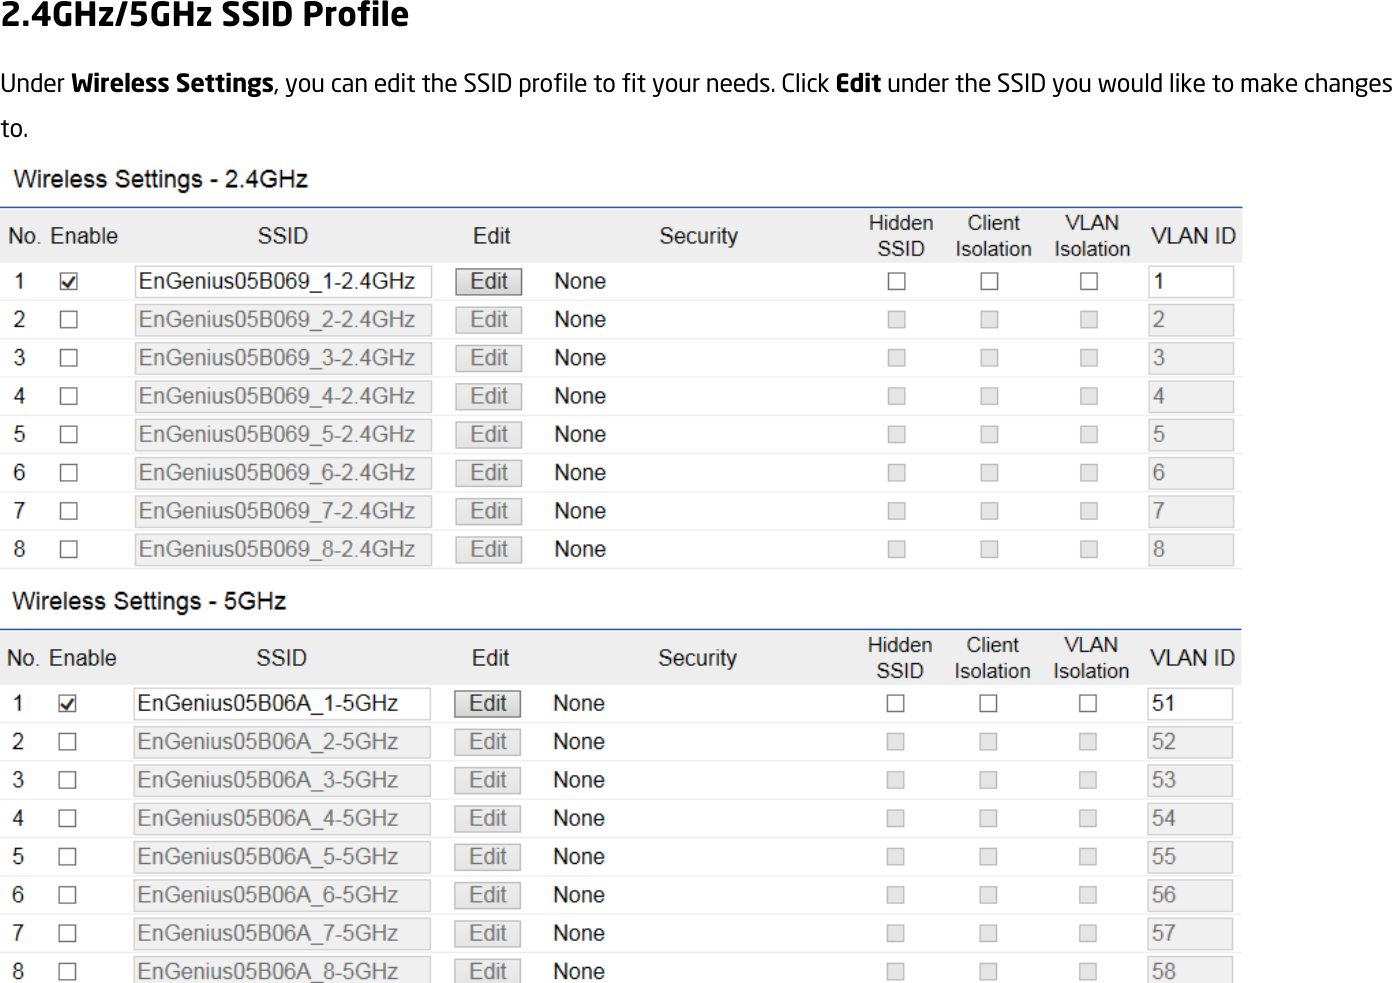This screenshot has width=1392, height=983.
Task: Click SSID field EnGenius05B069_5-2.4GHz
Action: [x=283, y=435]
